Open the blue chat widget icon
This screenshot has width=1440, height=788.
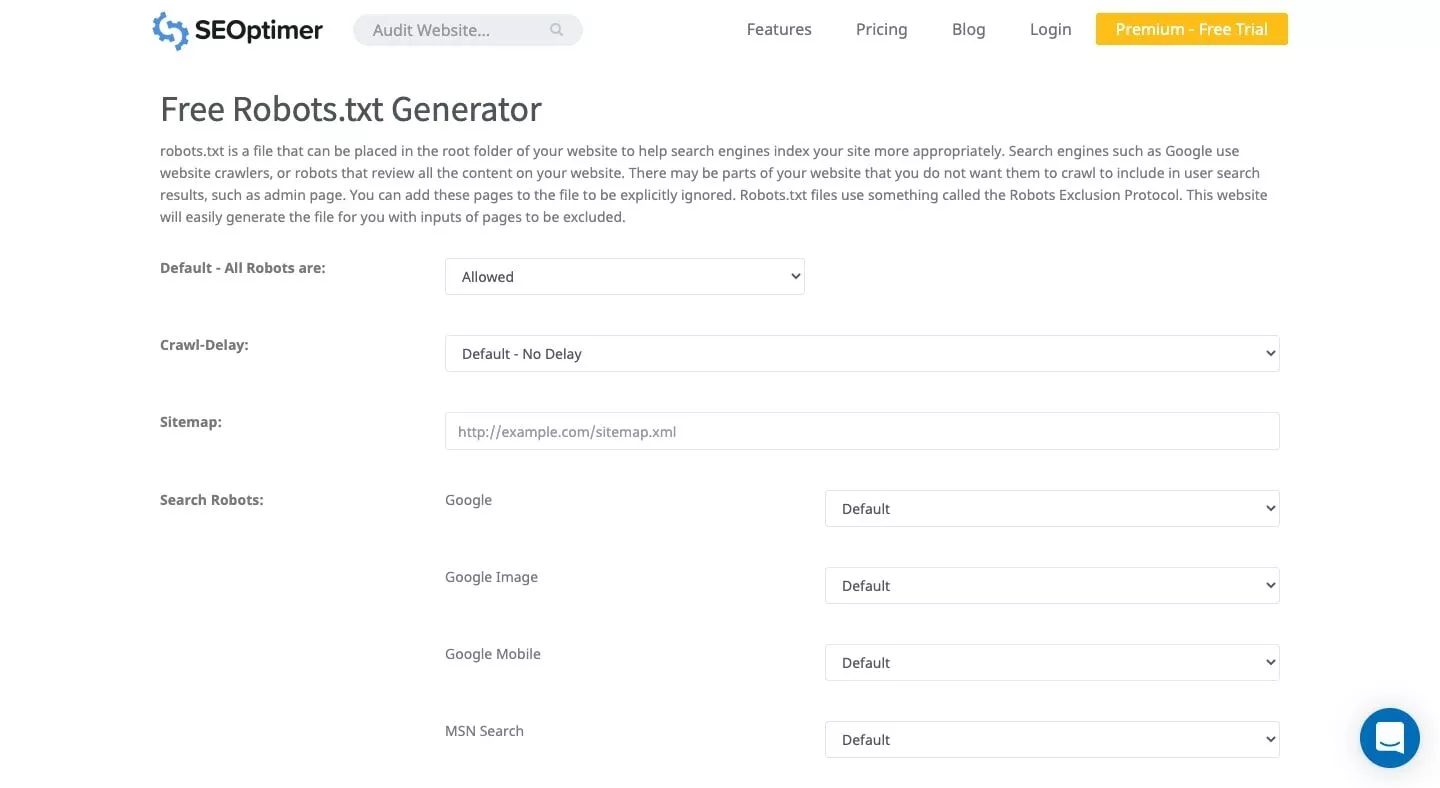coord(1390,738)
